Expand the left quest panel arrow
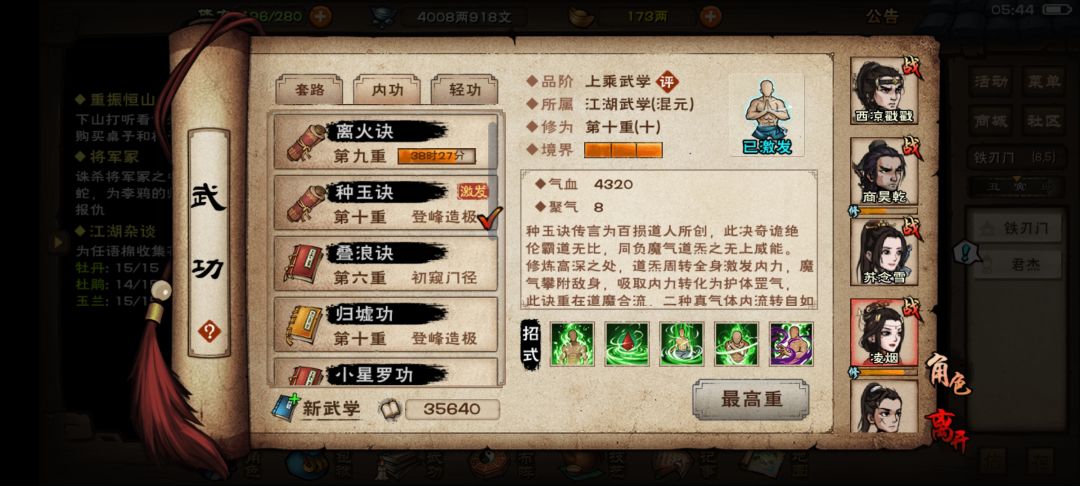The width and height of the screenshot is (1080, 486). pyautogui.click(x=58, y=242)
